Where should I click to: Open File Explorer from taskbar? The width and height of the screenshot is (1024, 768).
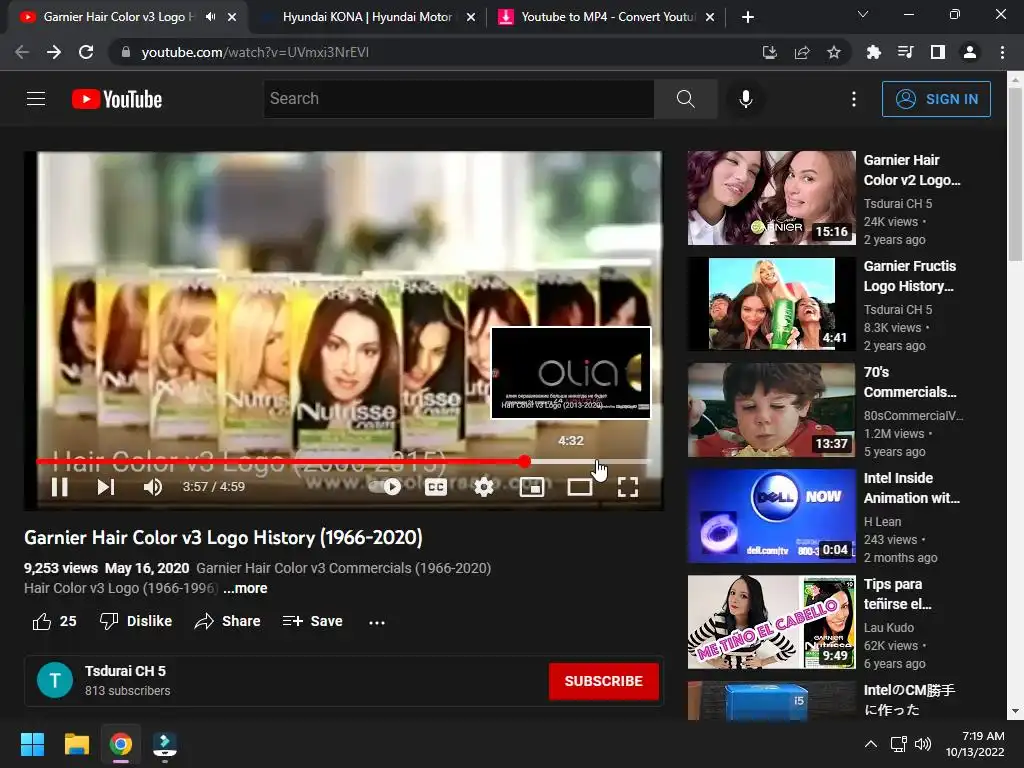click(x=76, y=744)
